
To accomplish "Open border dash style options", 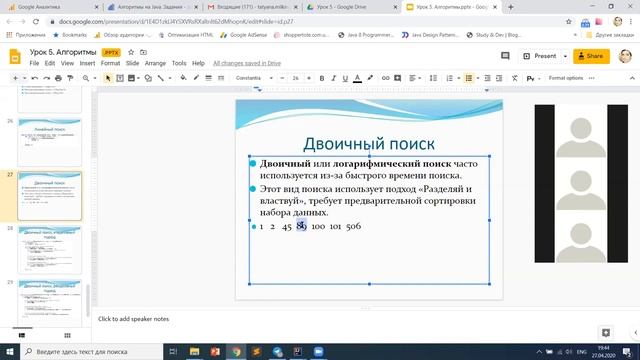I will point(221,78).
